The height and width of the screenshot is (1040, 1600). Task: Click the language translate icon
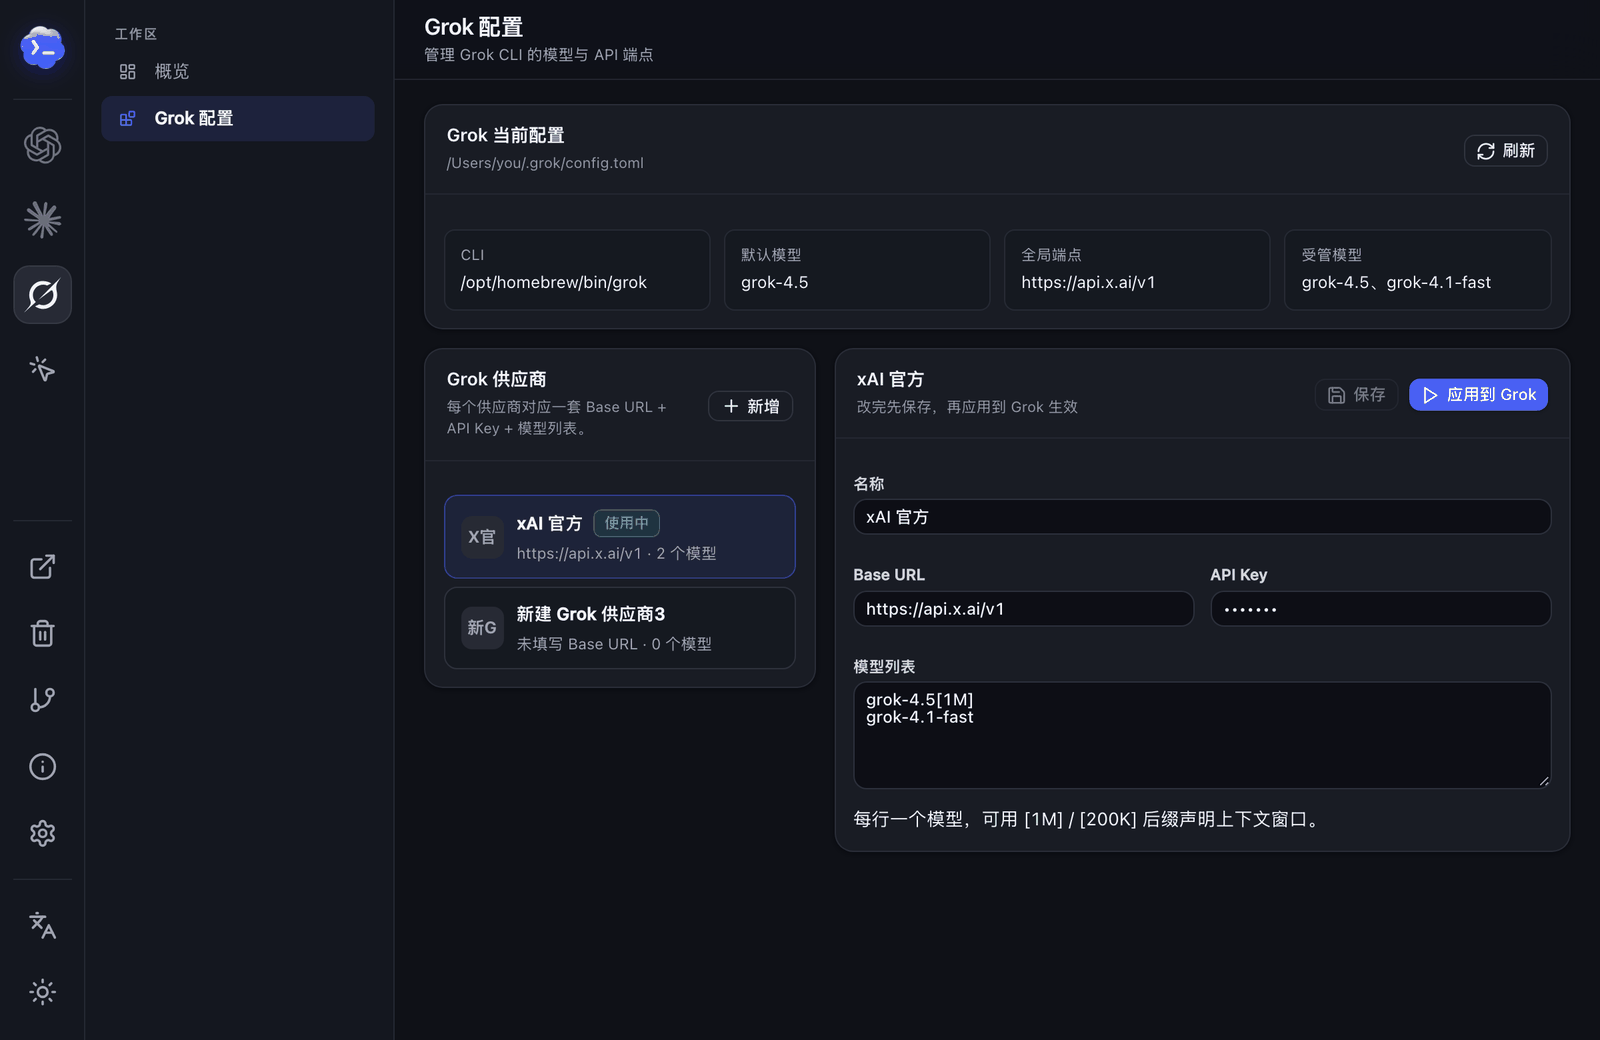click(42, 925)
